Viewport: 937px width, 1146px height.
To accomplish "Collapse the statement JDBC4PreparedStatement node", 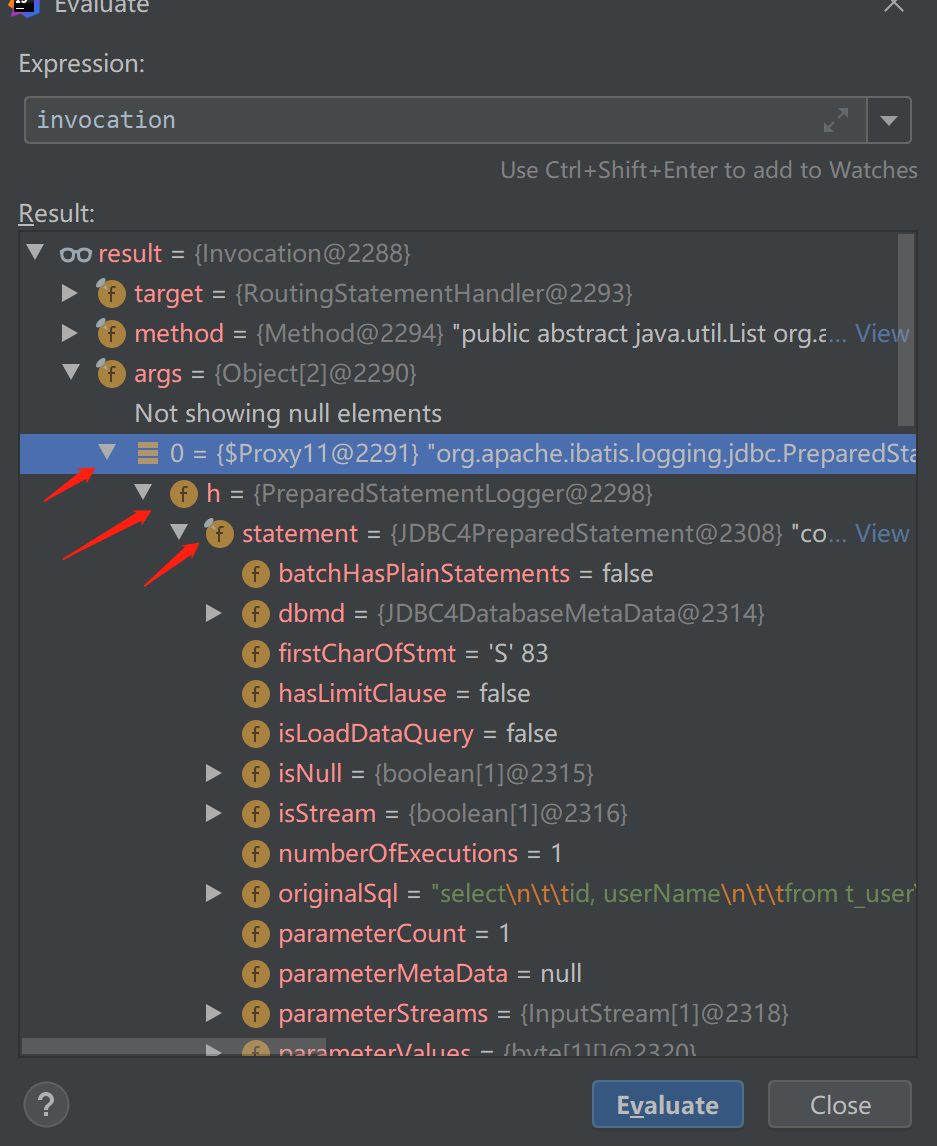I will 179,533.
